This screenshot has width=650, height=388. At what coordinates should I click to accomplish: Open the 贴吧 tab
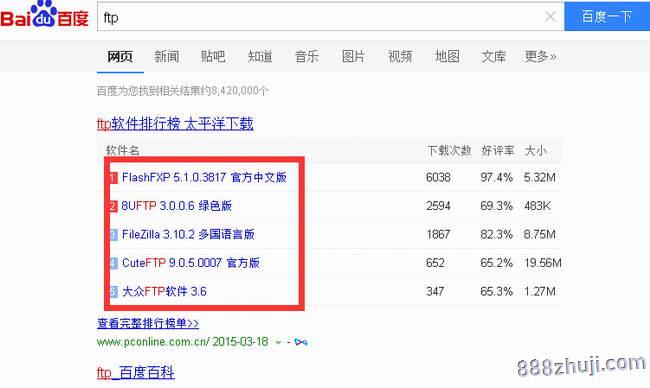click(213, 56)
